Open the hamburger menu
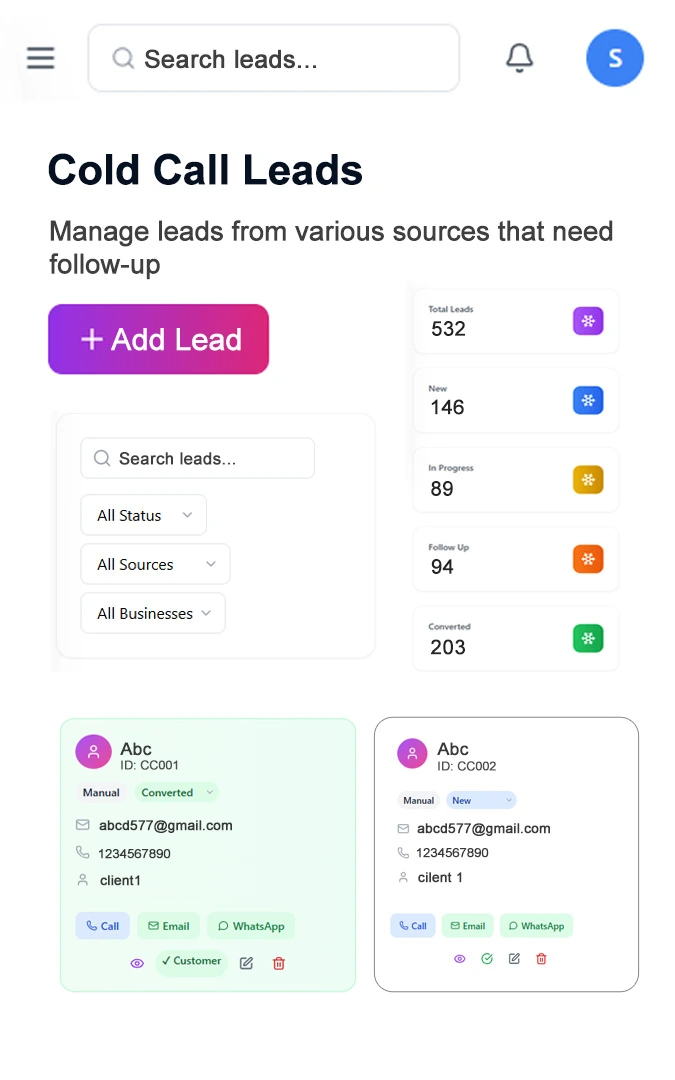 [41, 58]
